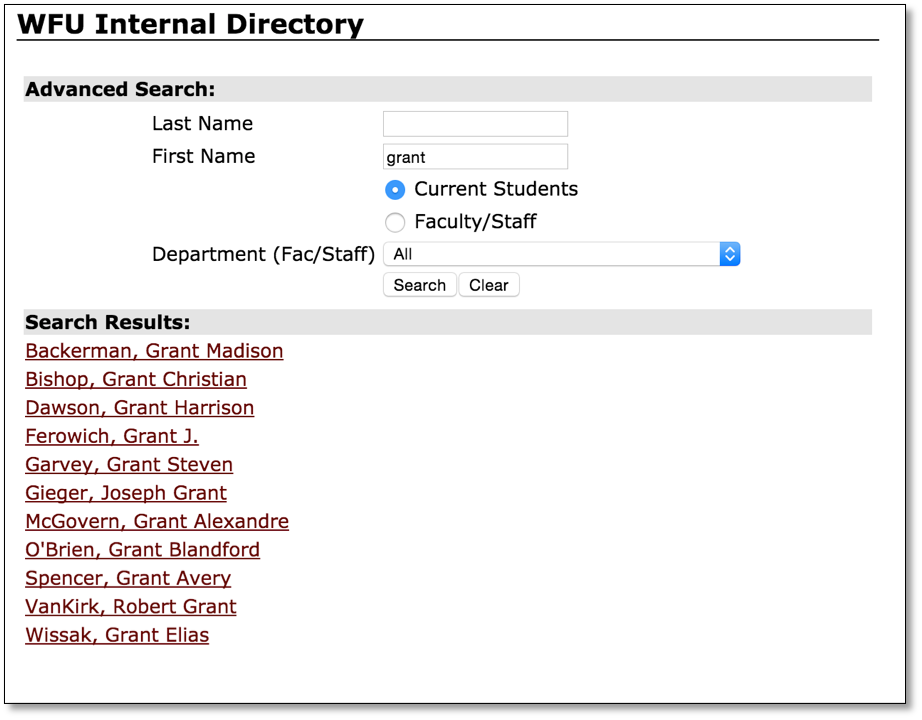Open O'Brien, Grant Blandford entry
Viewport: 922px width, 720px height.
[x=142, y=550]
